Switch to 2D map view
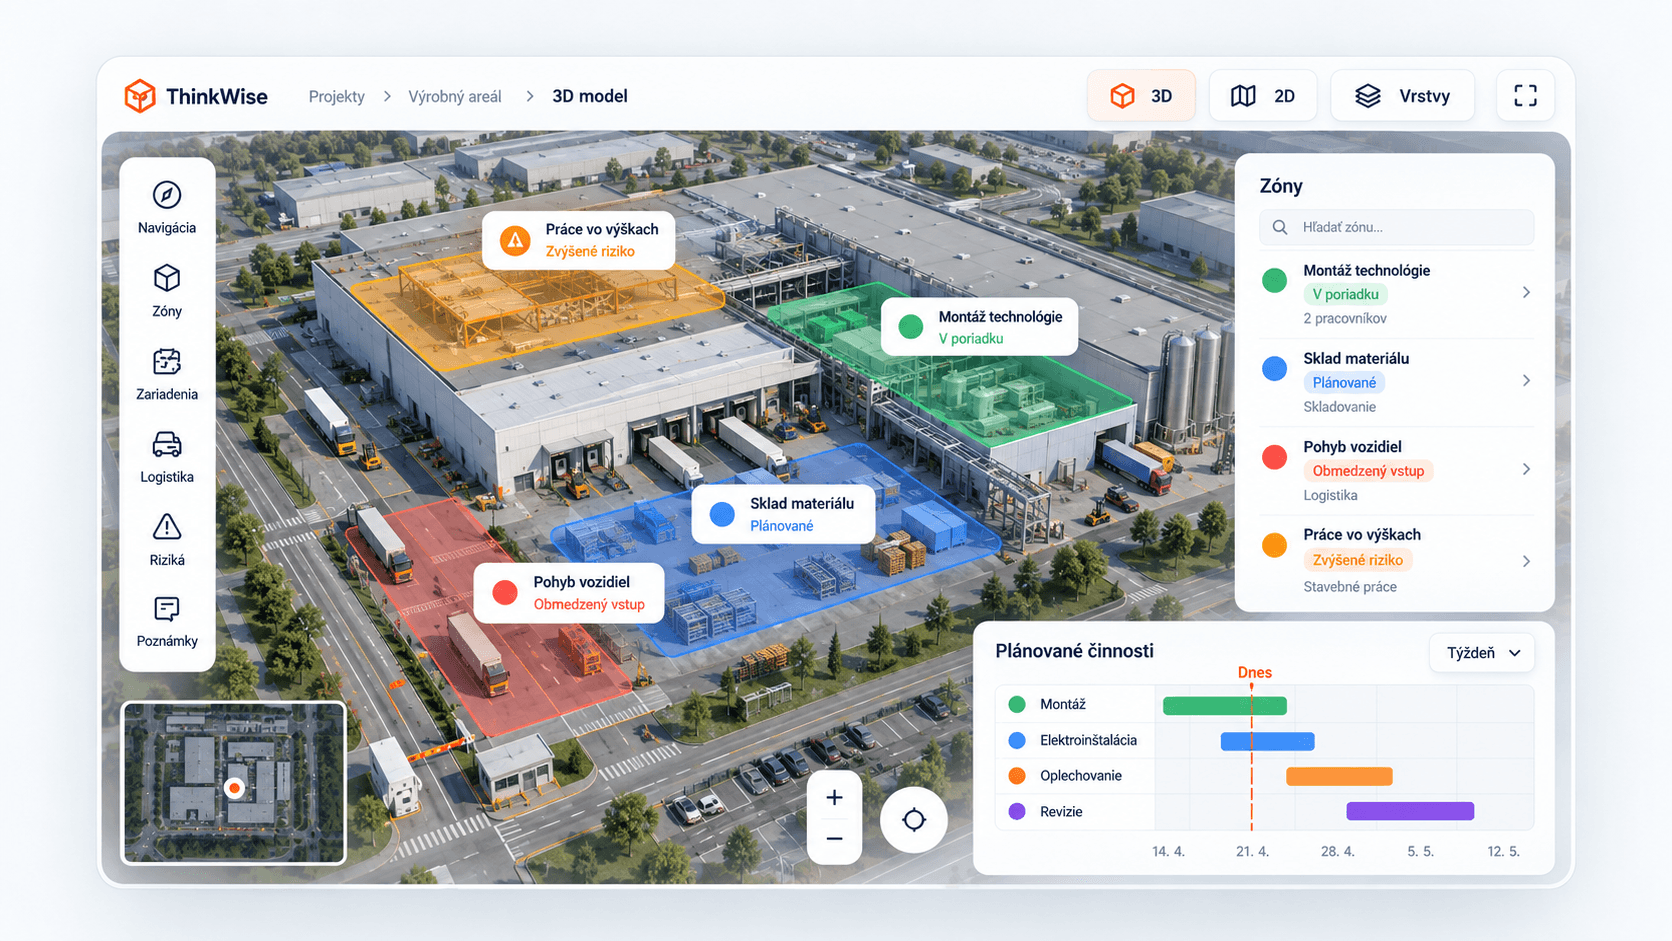Image resolution: width=1672 pixels, height=941 pixels. [x=1263, y=96]
